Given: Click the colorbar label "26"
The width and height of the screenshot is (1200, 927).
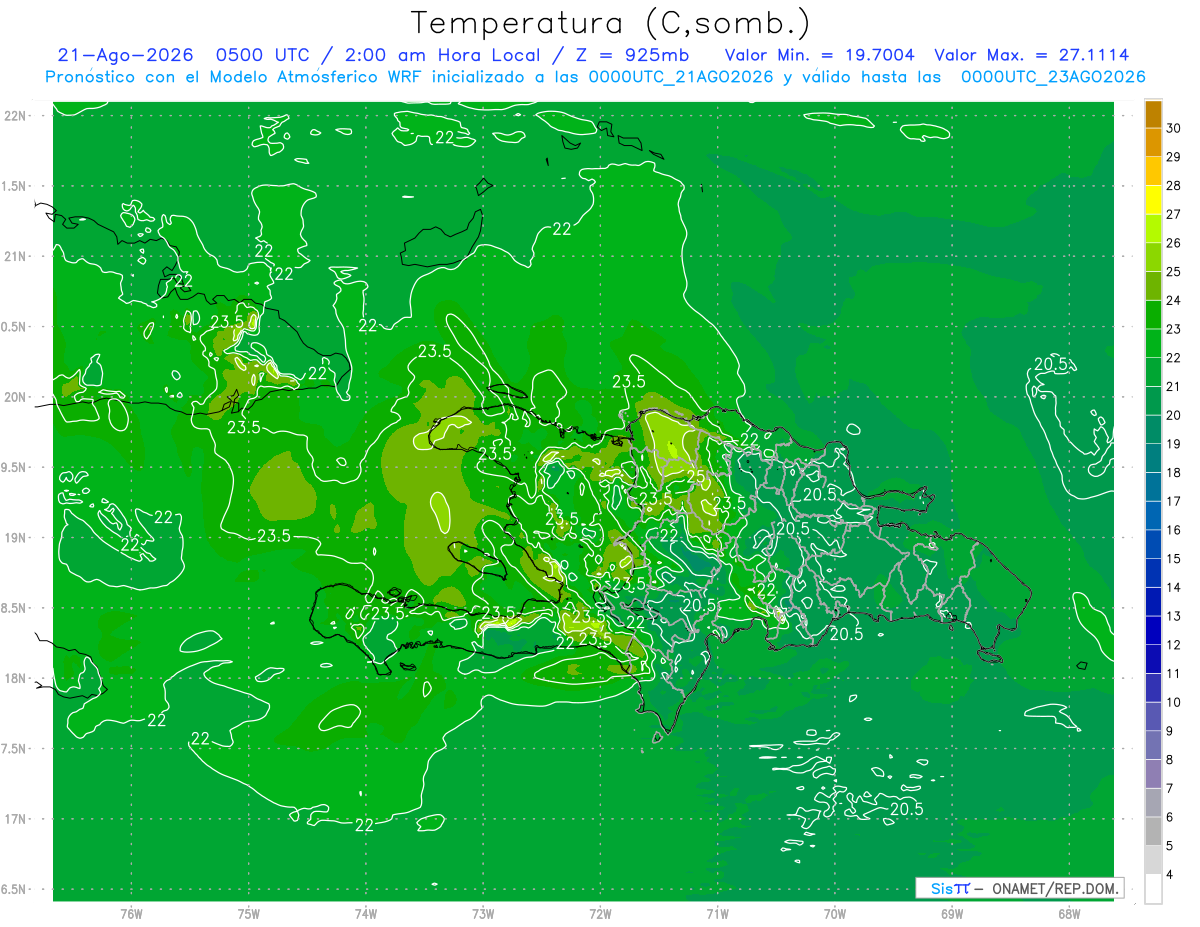Looking at the screenshot, I should [1174, 243].
